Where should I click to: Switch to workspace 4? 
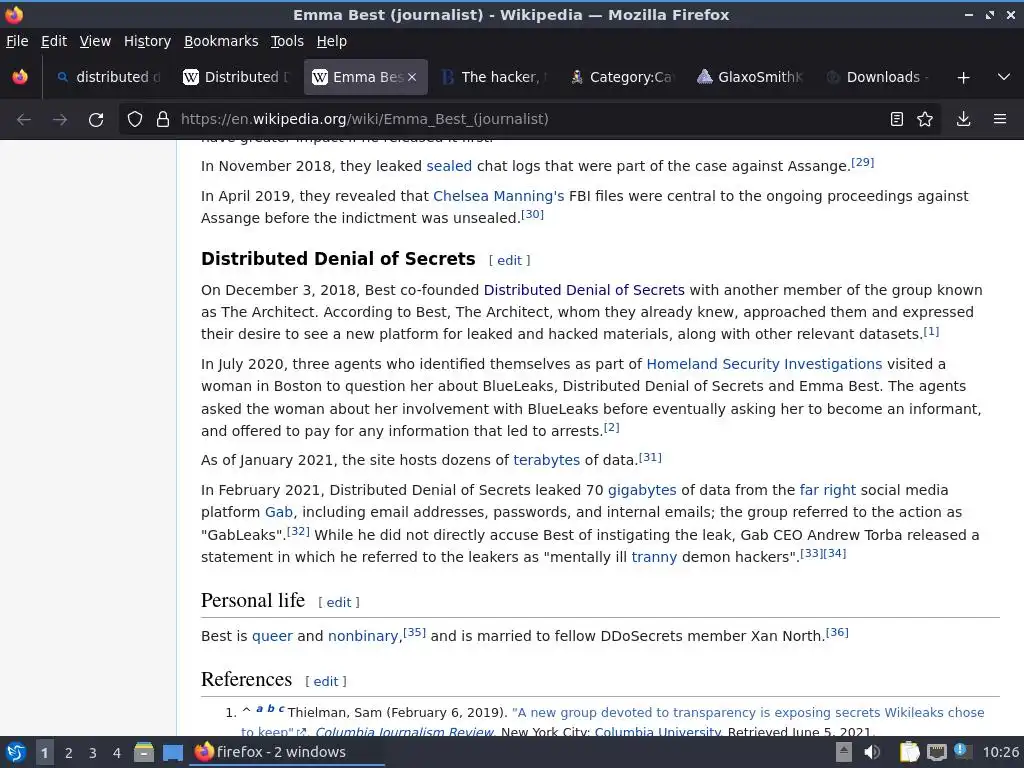point(117,753)
